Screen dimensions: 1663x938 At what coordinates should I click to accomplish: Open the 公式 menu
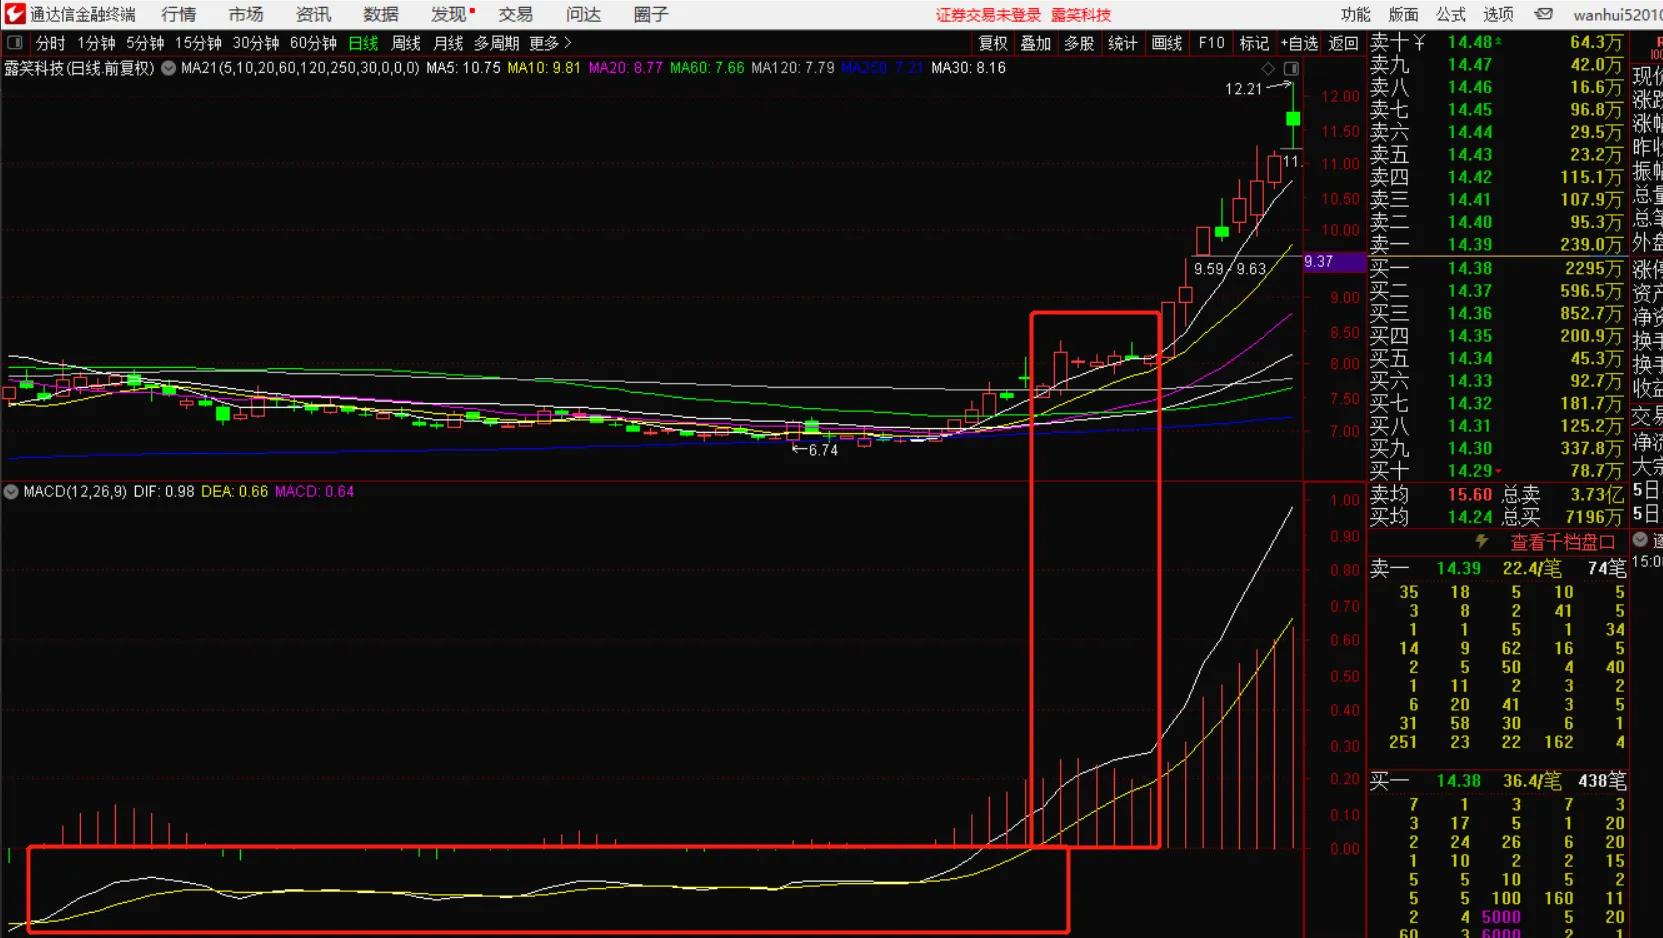[1451, 14]
